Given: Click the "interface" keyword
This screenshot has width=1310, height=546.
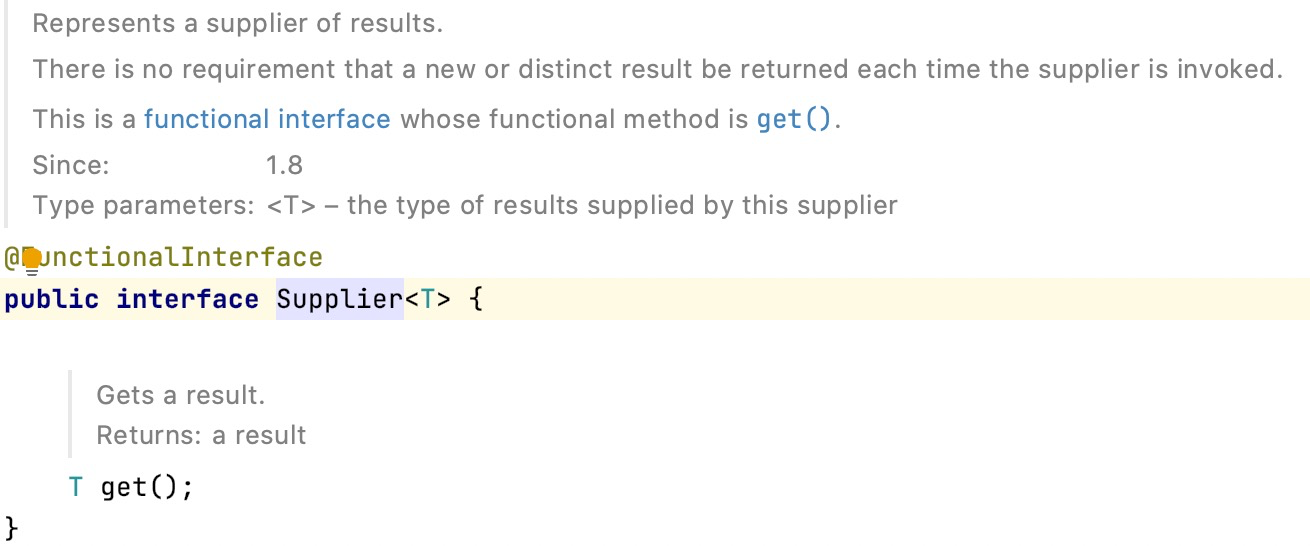Looking at the screenshot, I should click(187, 299).
